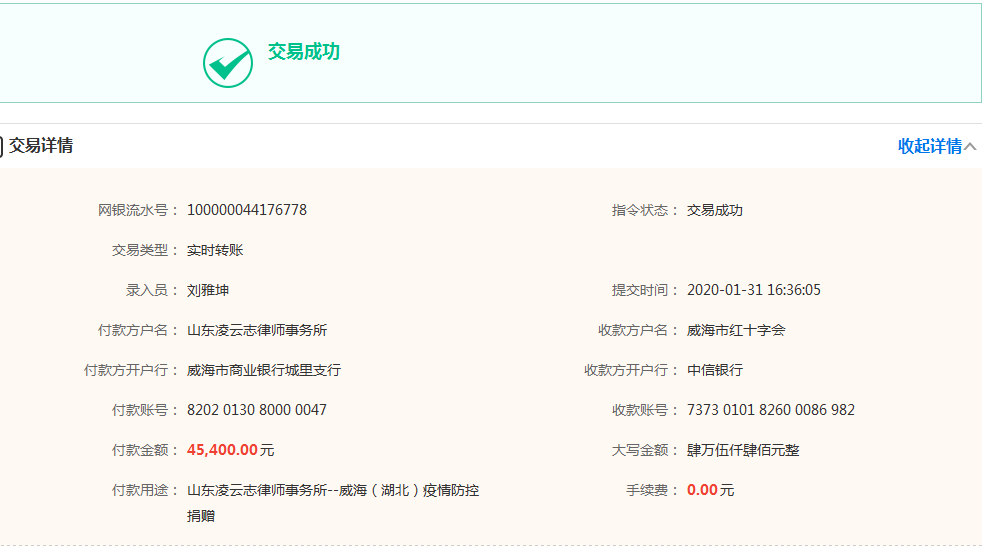Image resolution: width=991 pixels, height=546 pixels.
Task: Click the up chevron next to 收起详情
Action: point(970,147)
